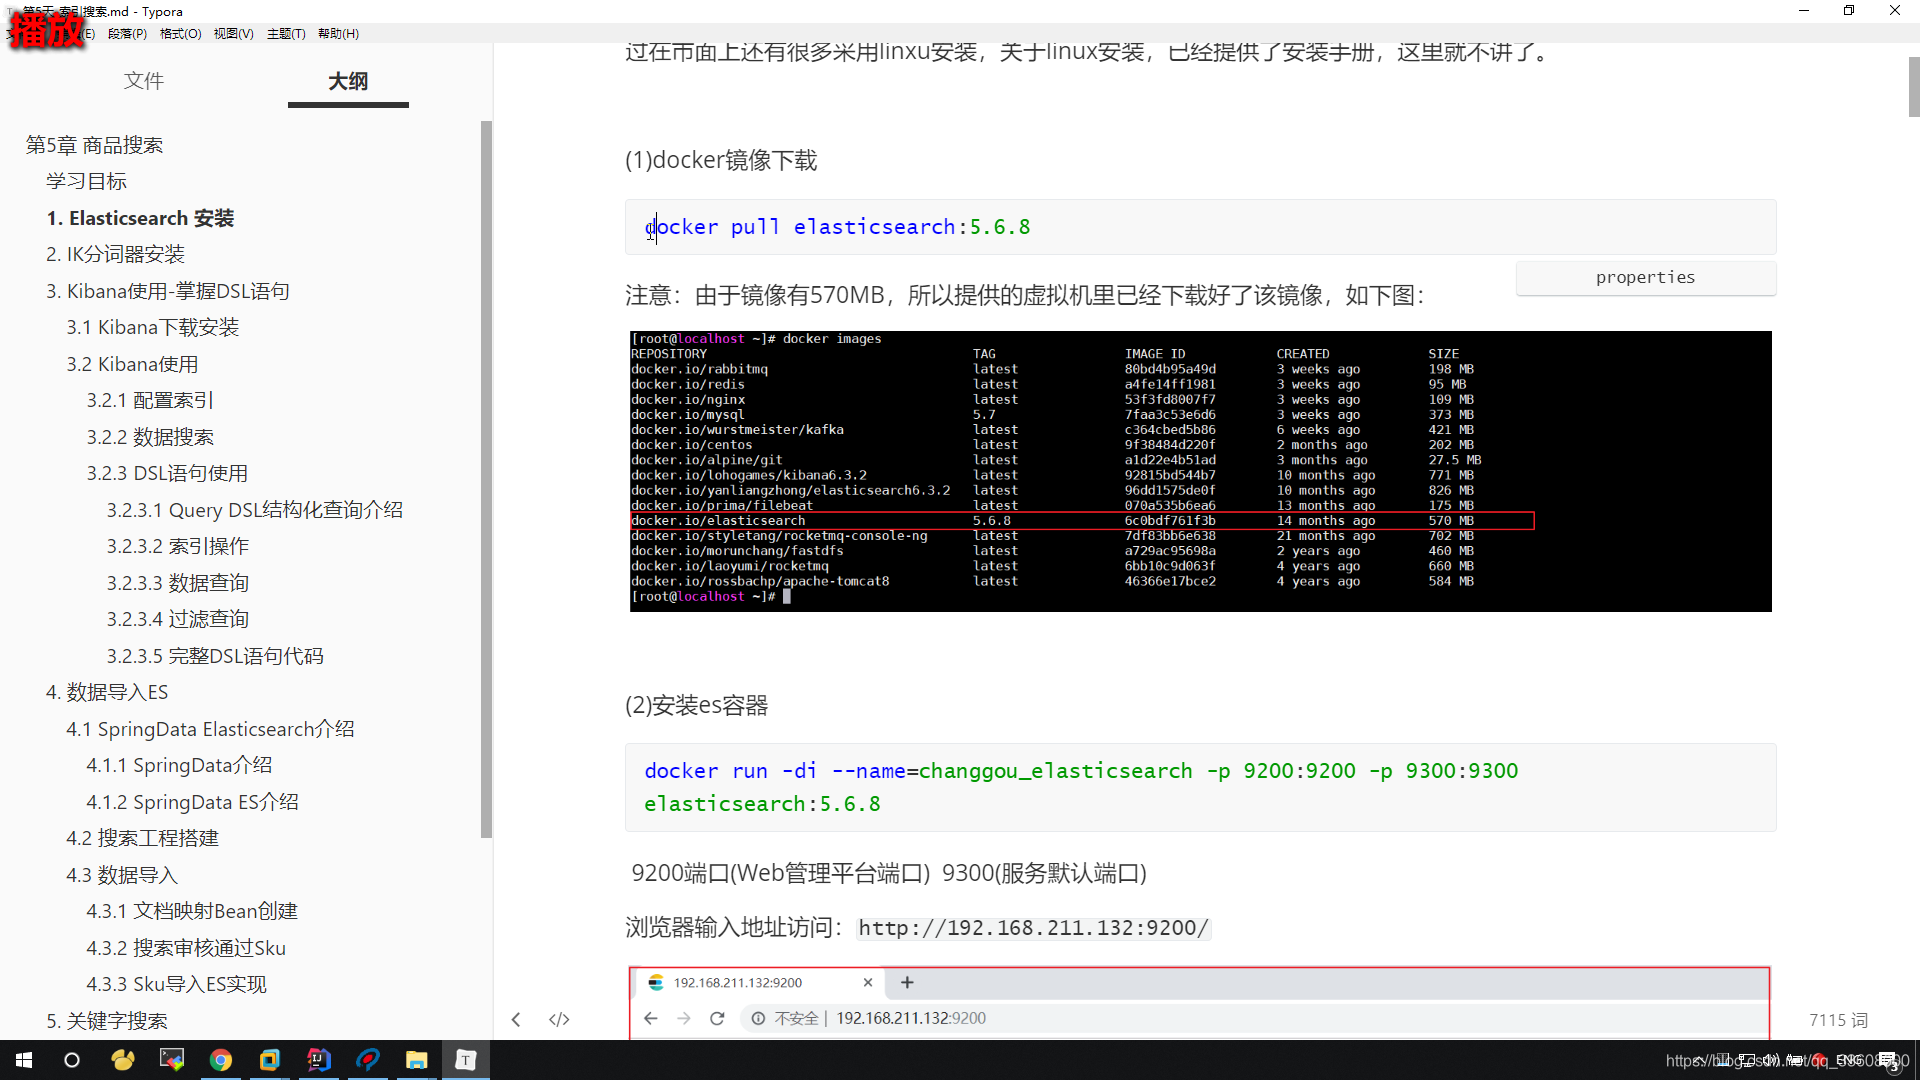
Task: Open the 帮助(H) help menu
Action: point(338,33)
